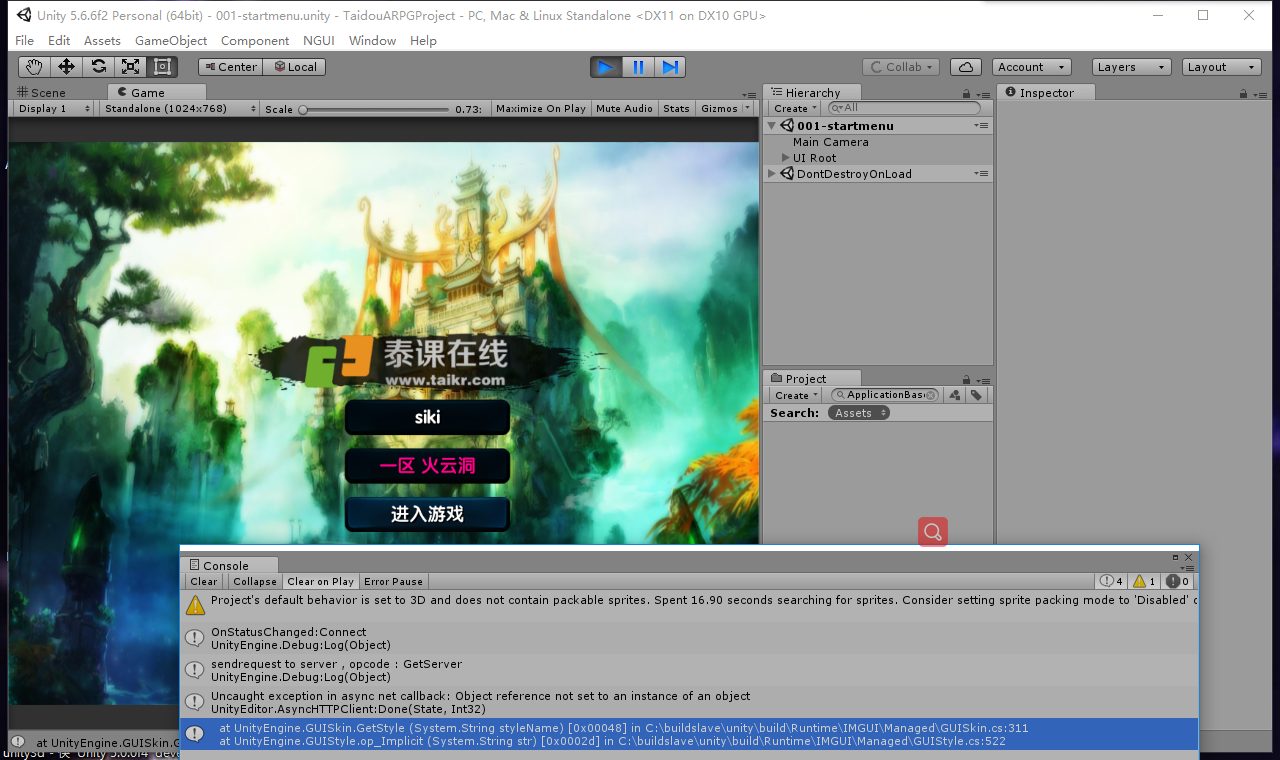Click the 一区 火云洞 server button
The width and height of the screenshot is (1280, 760).
[428, 465]
